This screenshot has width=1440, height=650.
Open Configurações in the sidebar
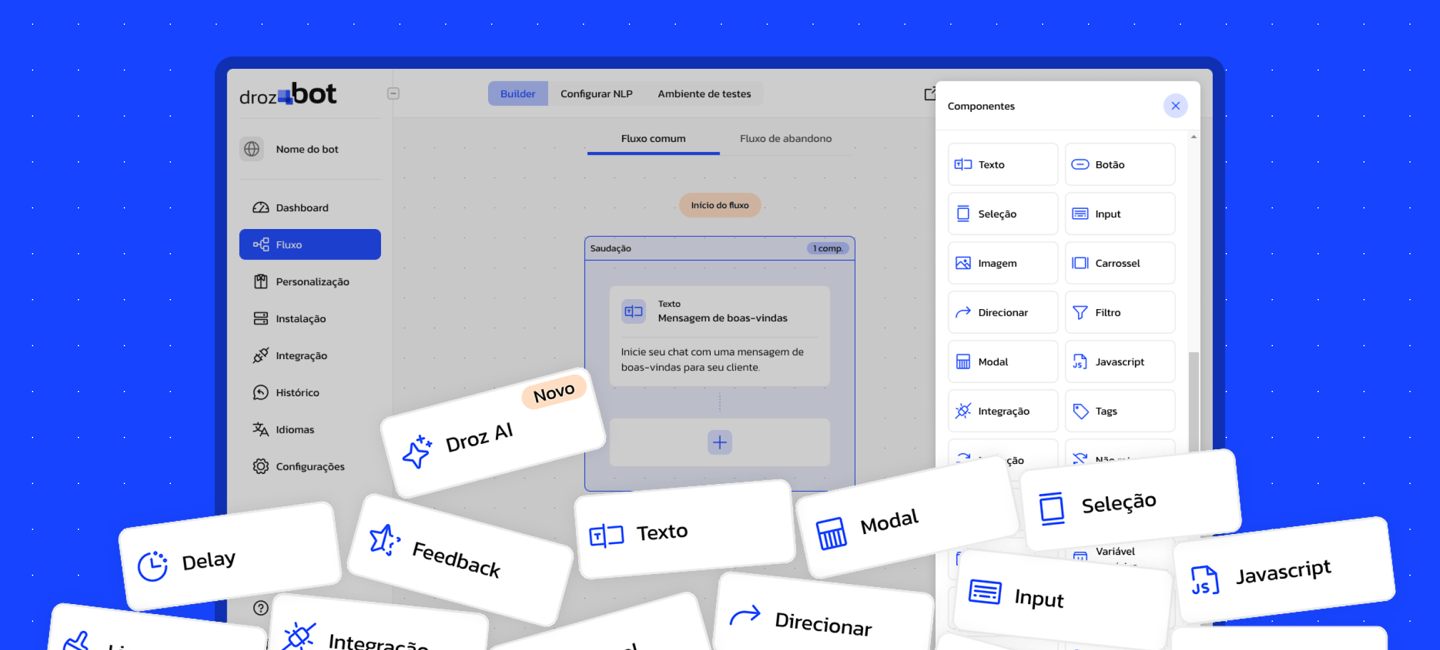(x=309, y=467)
